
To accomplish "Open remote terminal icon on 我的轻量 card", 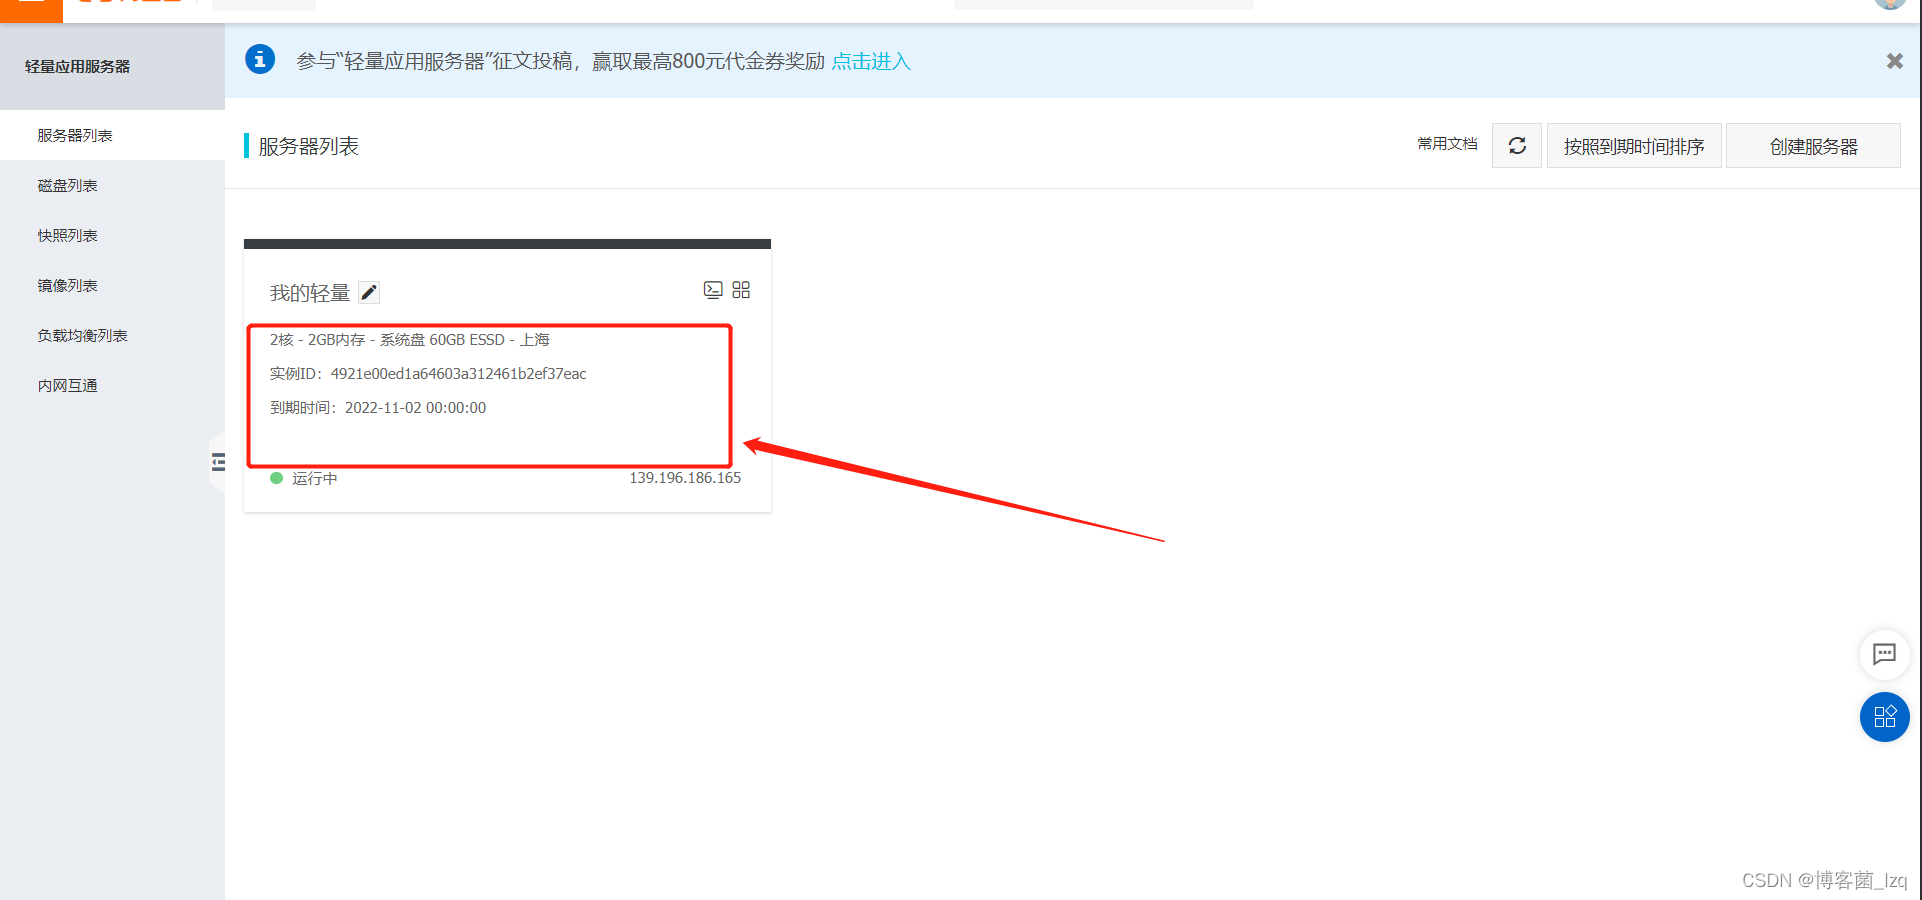I will point(713,290).
